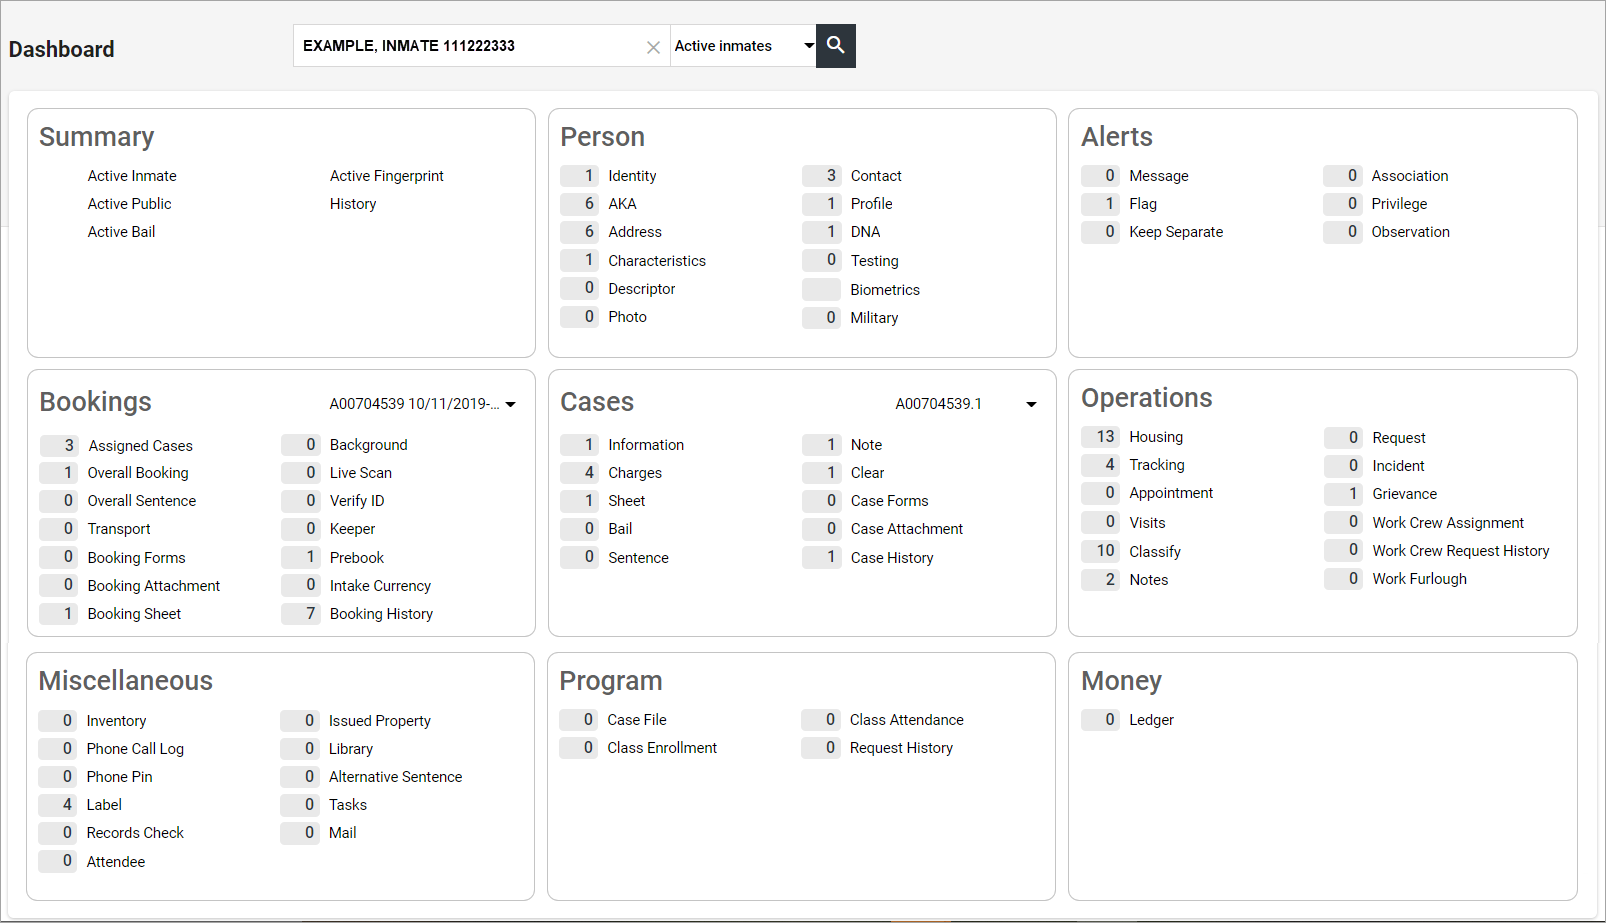Expand the Bookings number dropdown
This screenshot has height=923, width=1606.
point(422,404)
